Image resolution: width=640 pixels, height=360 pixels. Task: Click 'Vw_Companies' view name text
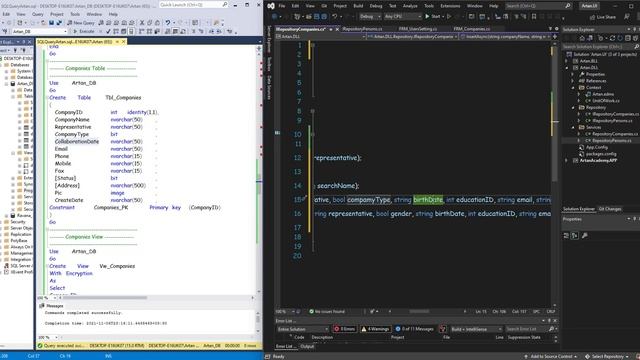117,266
